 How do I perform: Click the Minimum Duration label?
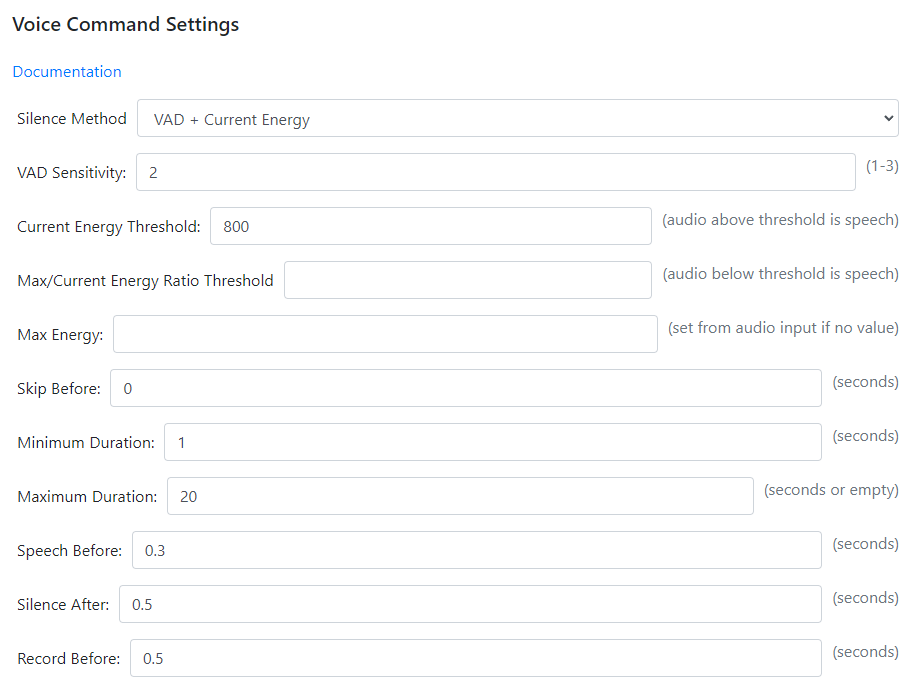tap(86, 443)
